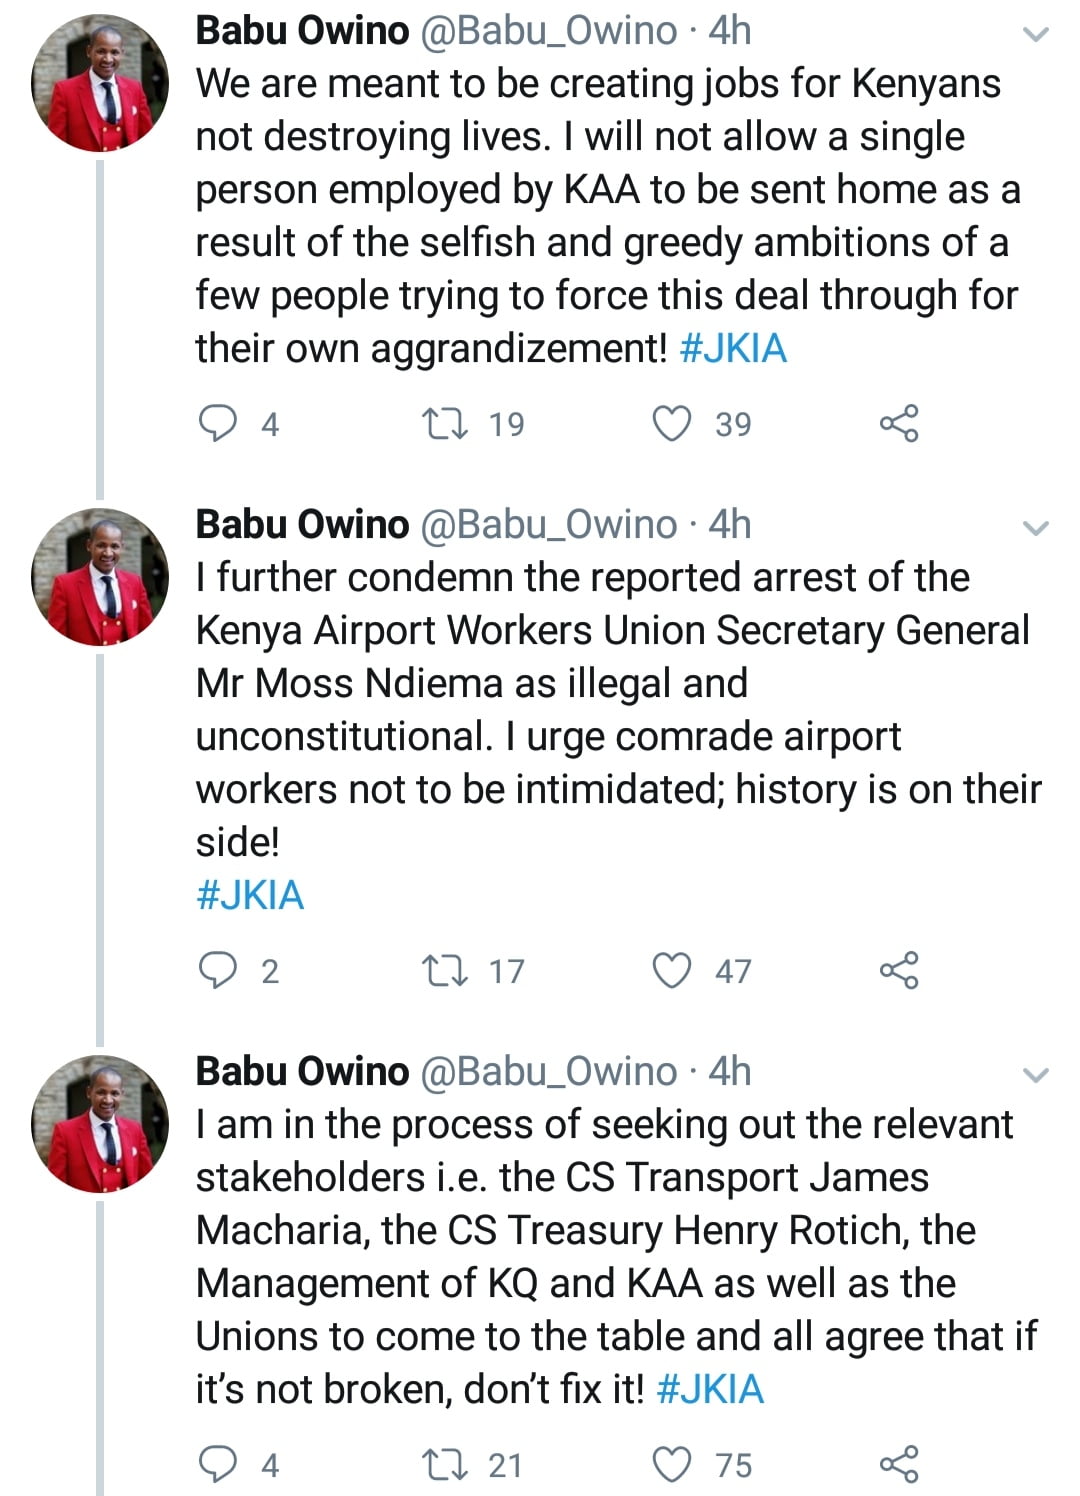
Task: Reply to the KAA jobs tweet
Action: coord(218,424)
